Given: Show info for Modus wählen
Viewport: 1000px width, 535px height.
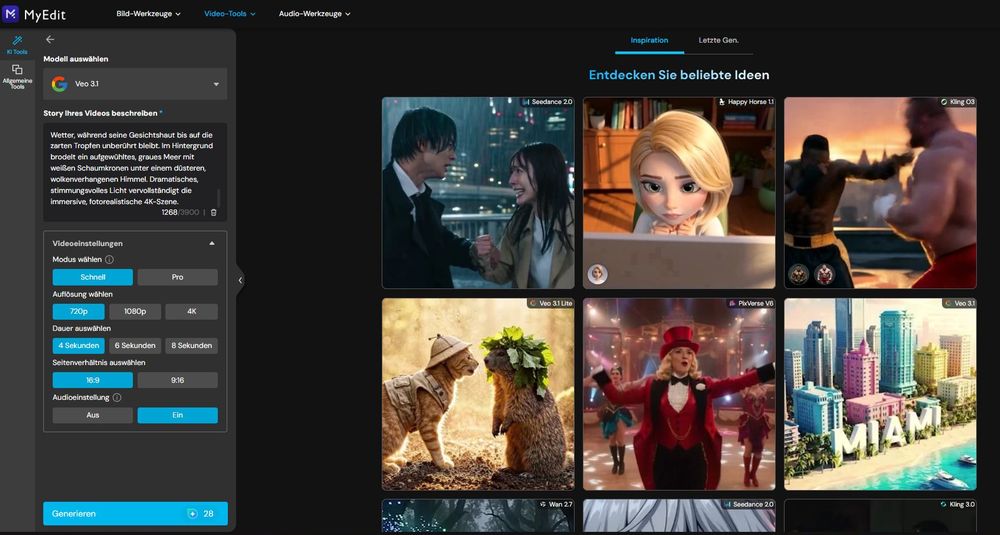Looking at the screenshot, I should (x=109, y=260).
